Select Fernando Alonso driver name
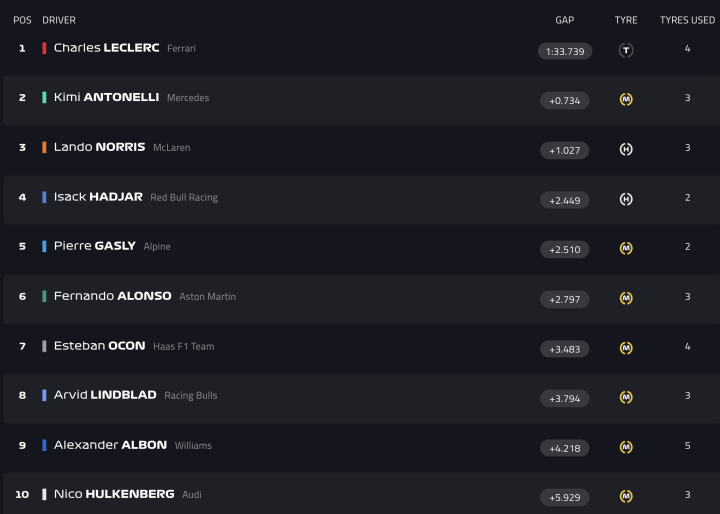The width and height of the screenshot is (720, 514). 112,296
